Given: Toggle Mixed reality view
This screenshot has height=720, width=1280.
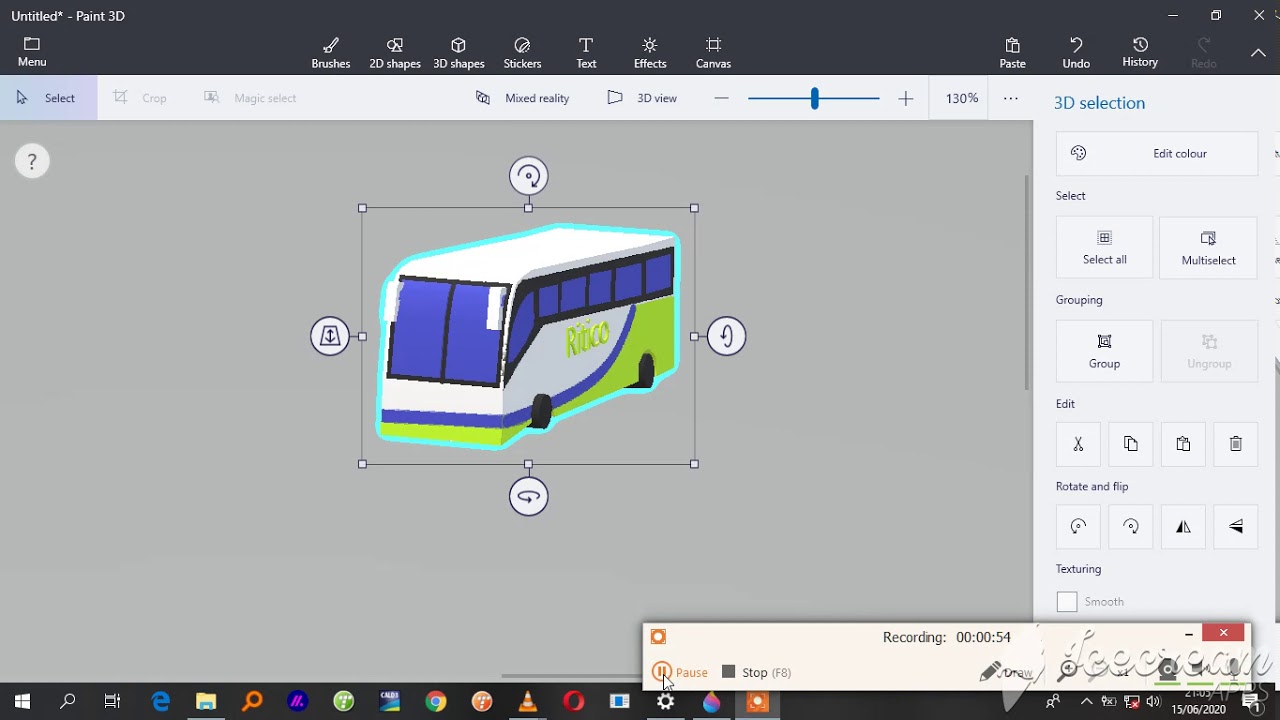Looking at the screenshot, I should pyautogui.click(x=522, y=98).
